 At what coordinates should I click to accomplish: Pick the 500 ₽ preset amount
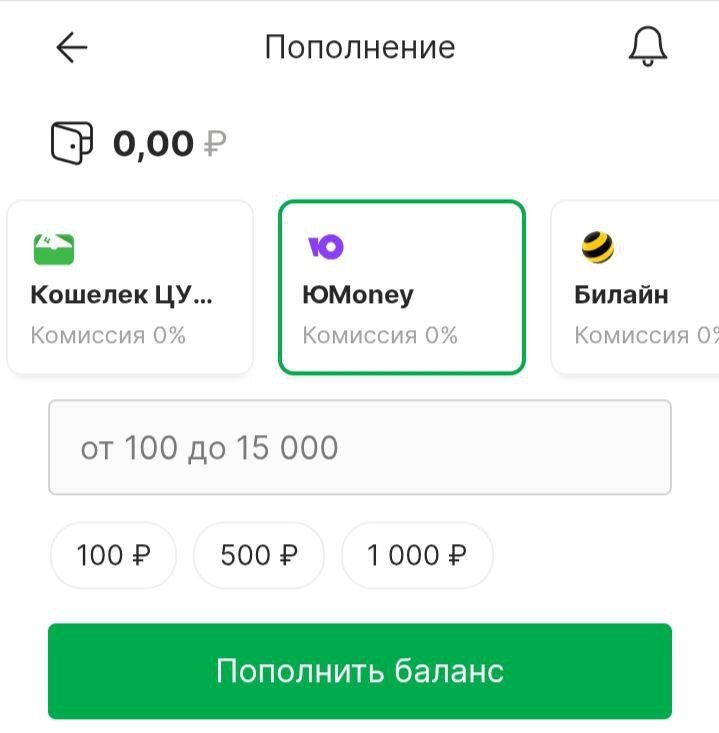[x=259, y=555]
